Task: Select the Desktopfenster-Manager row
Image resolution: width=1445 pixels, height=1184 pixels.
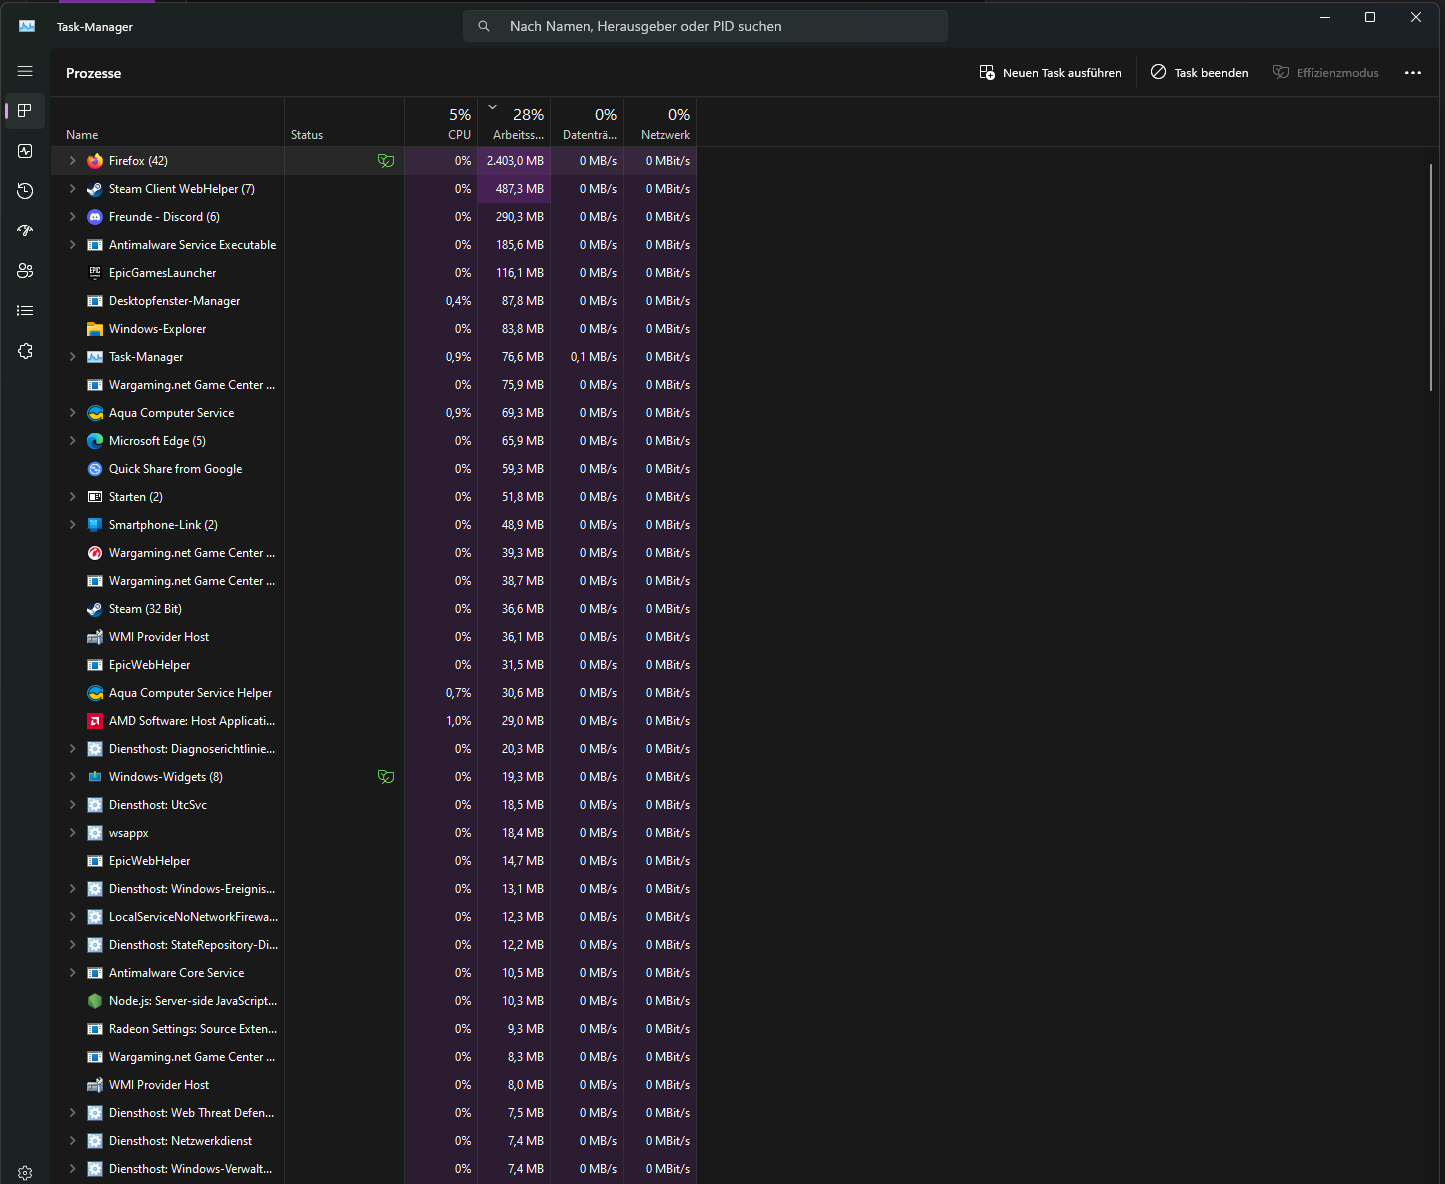Action: (374, 301)
